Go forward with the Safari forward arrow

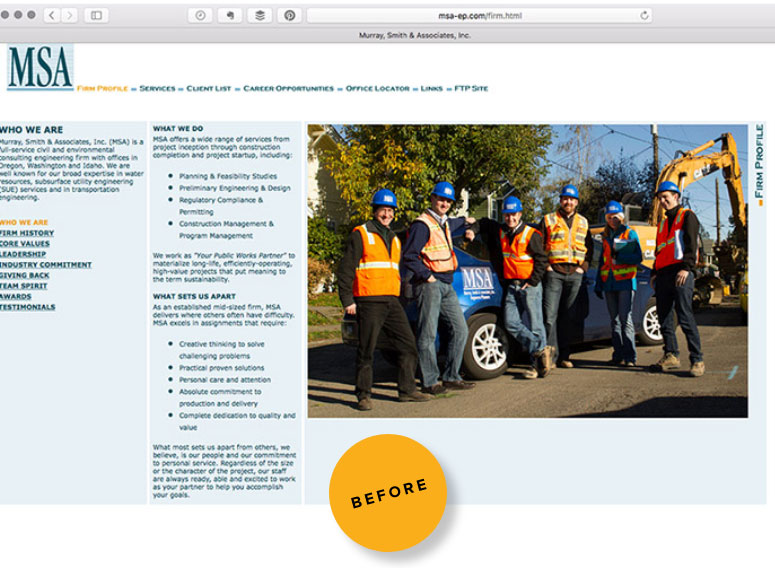pyautogui.click(x=70, y=15)
